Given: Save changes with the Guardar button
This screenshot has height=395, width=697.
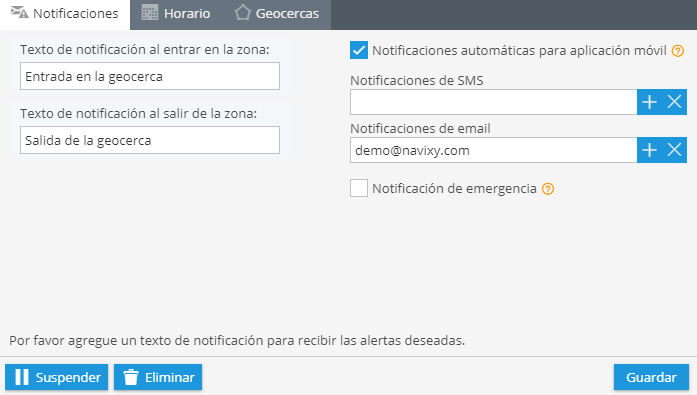Looking at the screenshot, I should click(x=651, y=377).
